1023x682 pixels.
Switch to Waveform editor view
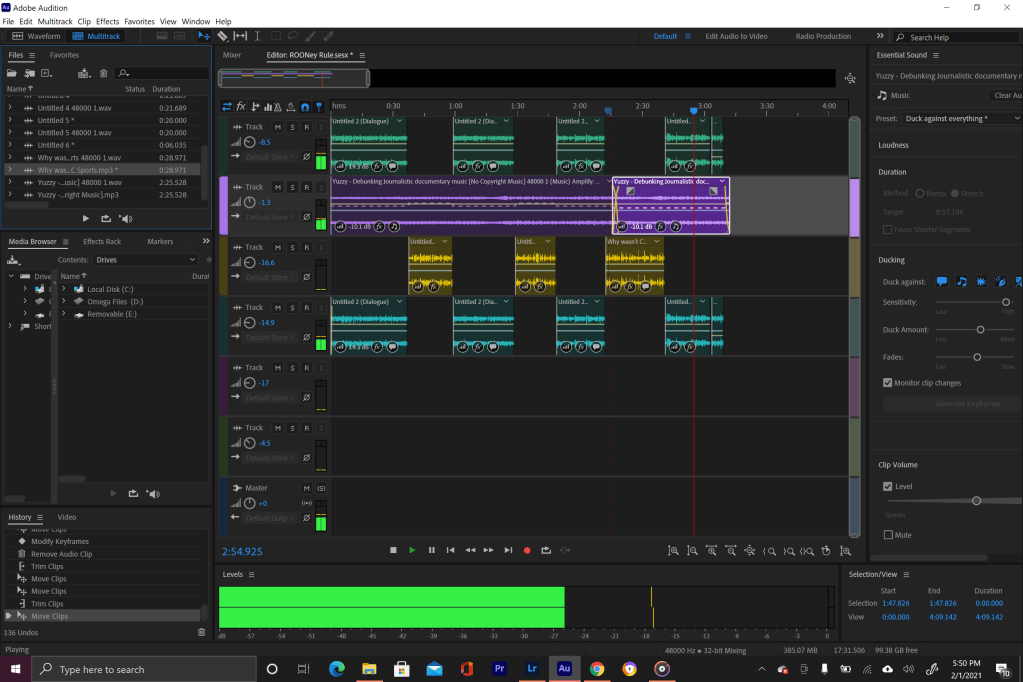click(x=37, y=36)
